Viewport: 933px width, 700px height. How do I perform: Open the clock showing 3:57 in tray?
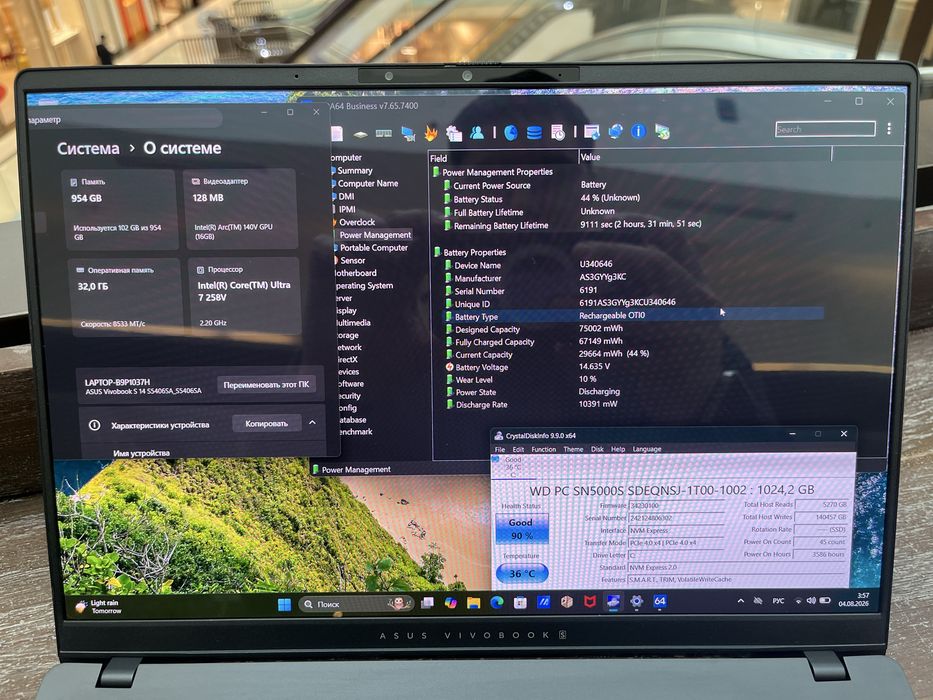pyautogui.click(x=854, y=599)
